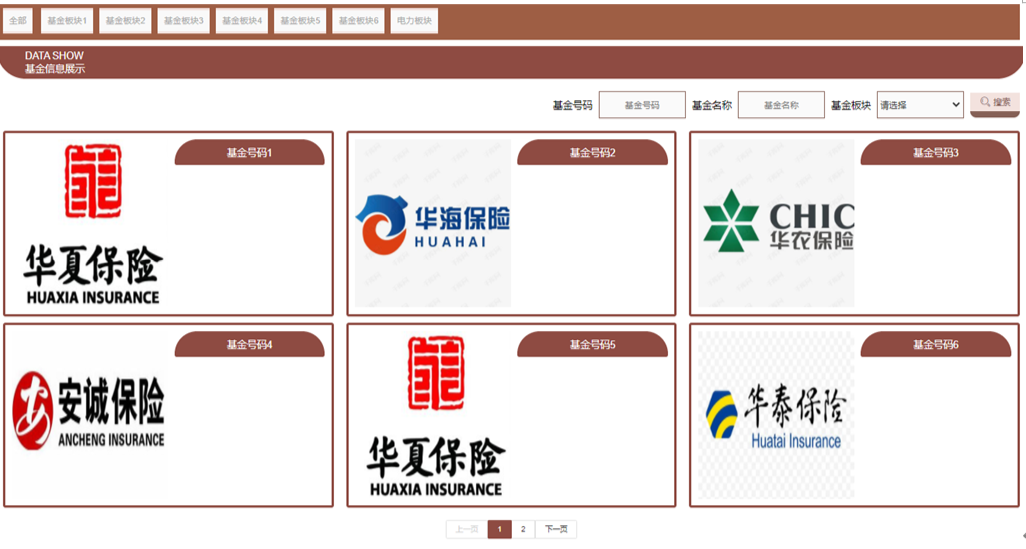Screen dimensions: 1026x549
Task: Open the CHIC 华农保险 logo thumbnail
Action: click(x=776, y=224)
